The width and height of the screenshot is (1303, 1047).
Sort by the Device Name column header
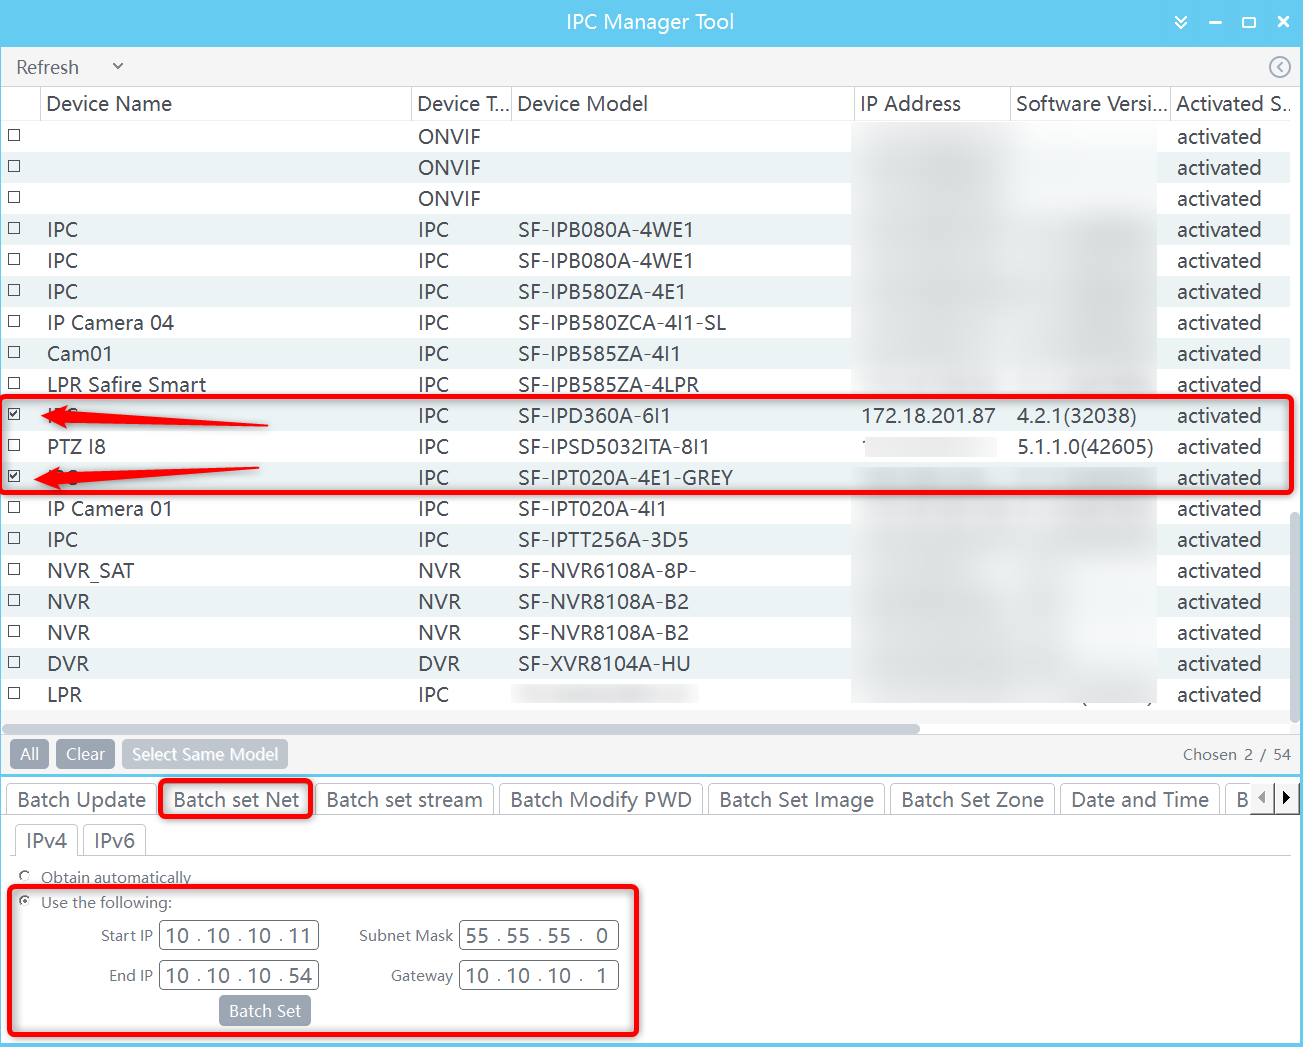pyautogui.click(x=109, y=104)
